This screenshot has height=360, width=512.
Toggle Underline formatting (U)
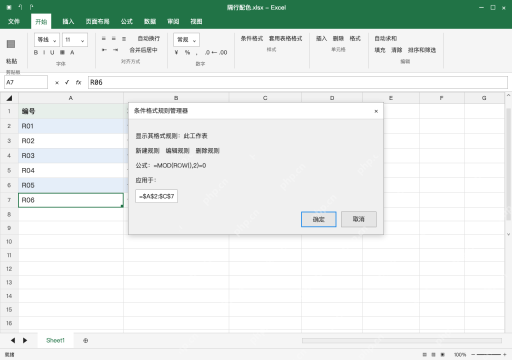[52, 52]
